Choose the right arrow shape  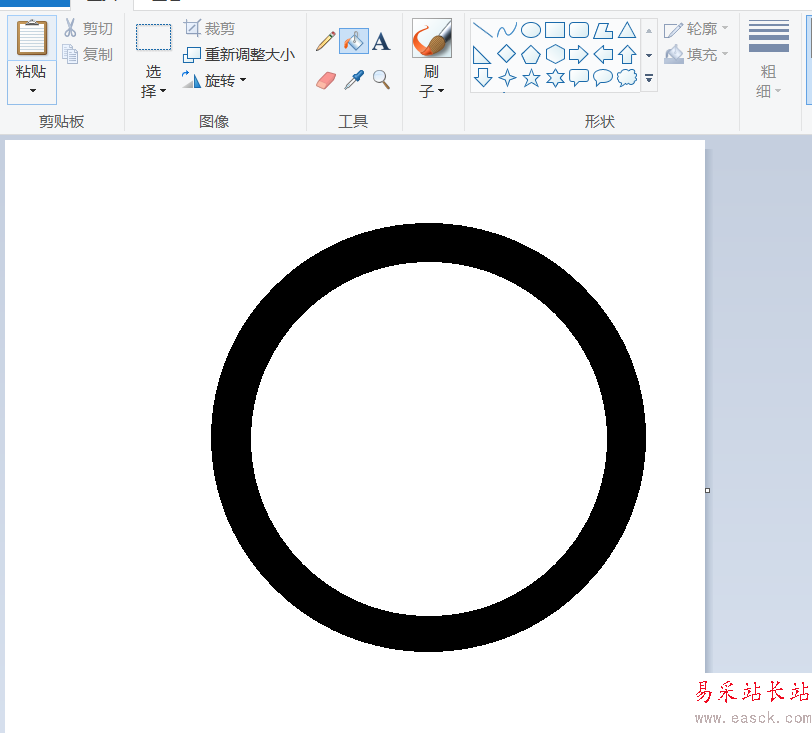[x=578, y=54]
